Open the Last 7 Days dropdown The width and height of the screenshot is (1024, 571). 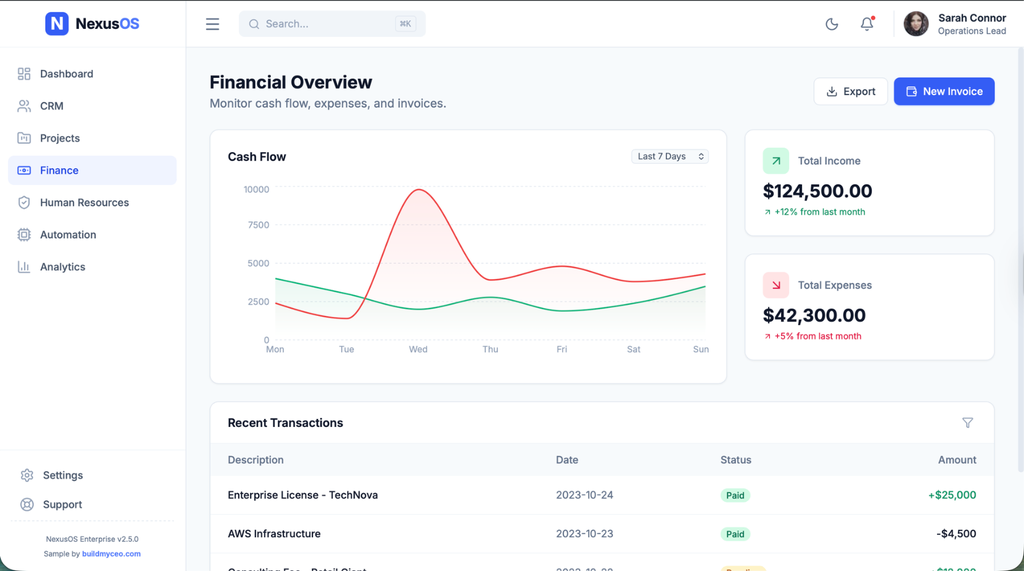670,157
